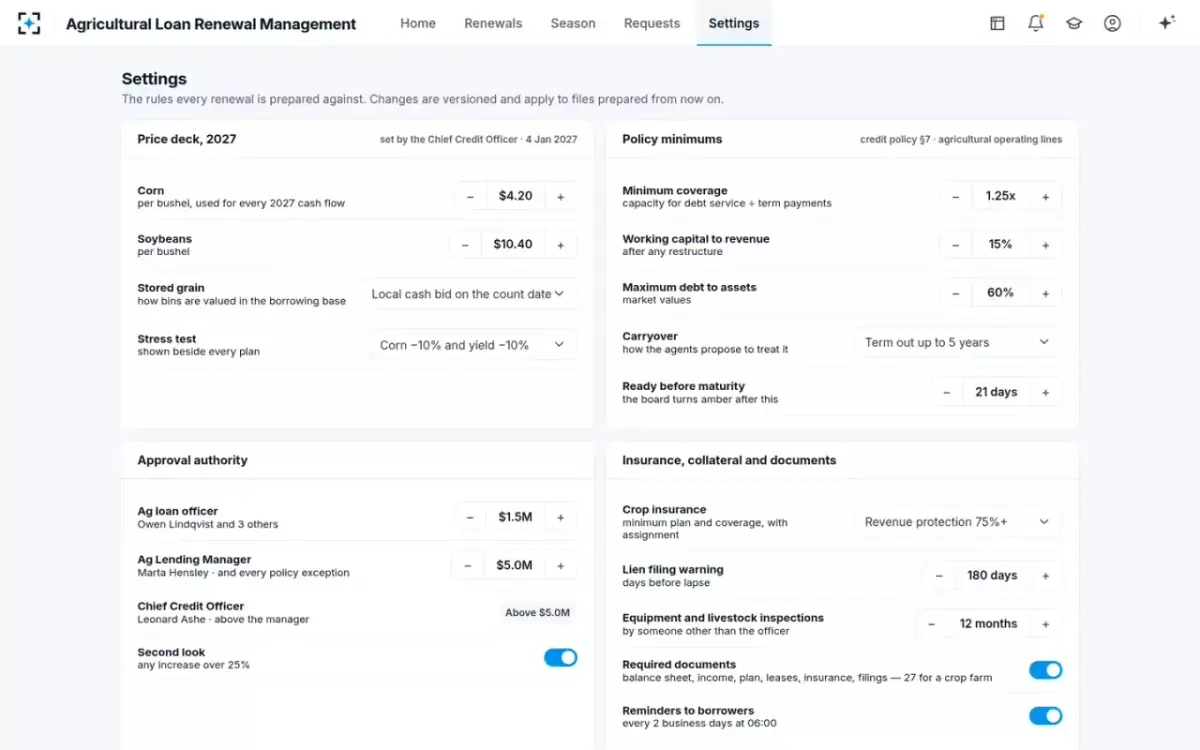Increase Working capital to revenue
Screen dimensions: 1200x750
[1046, 245]
